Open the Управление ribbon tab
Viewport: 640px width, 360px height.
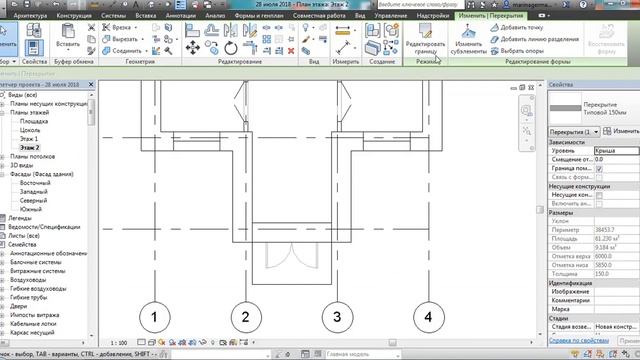pyautogui.click(x=391, y=16)
